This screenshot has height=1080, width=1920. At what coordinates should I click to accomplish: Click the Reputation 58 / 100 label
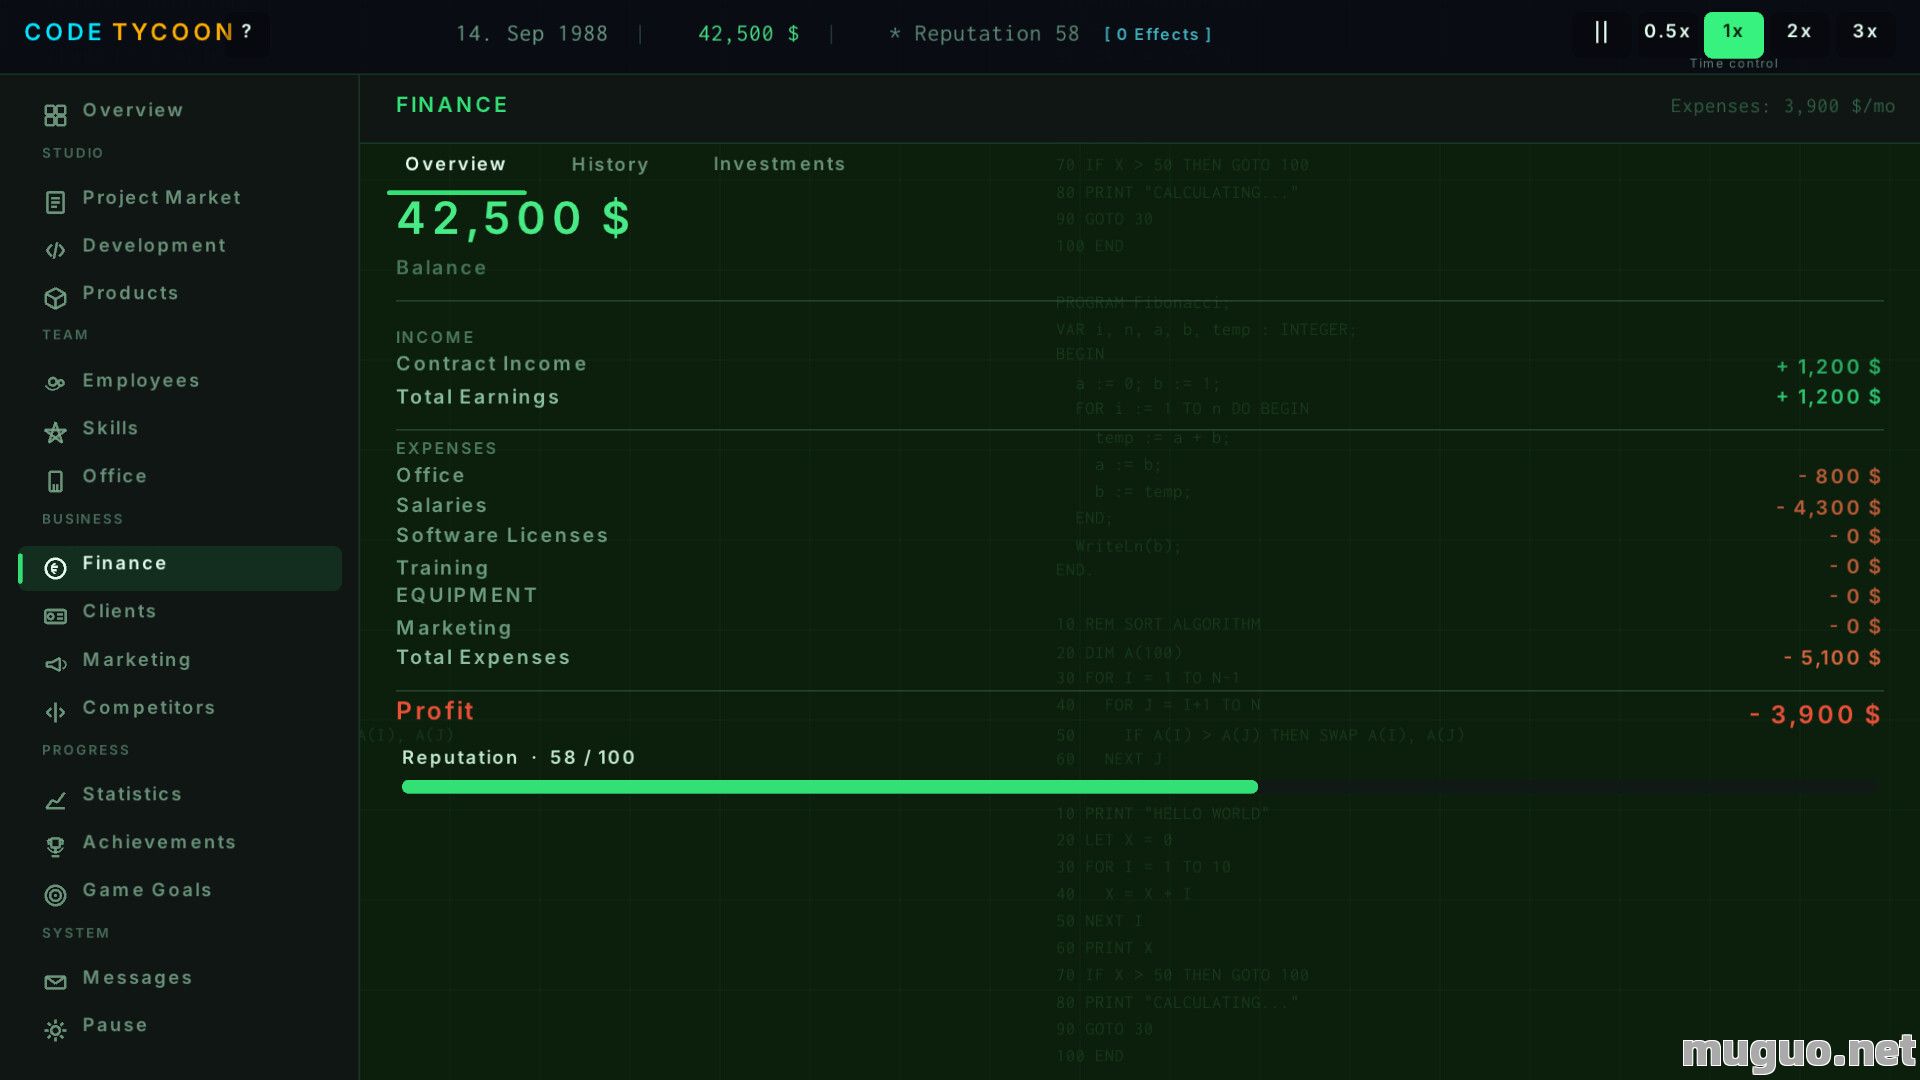[x=518, y=758]
